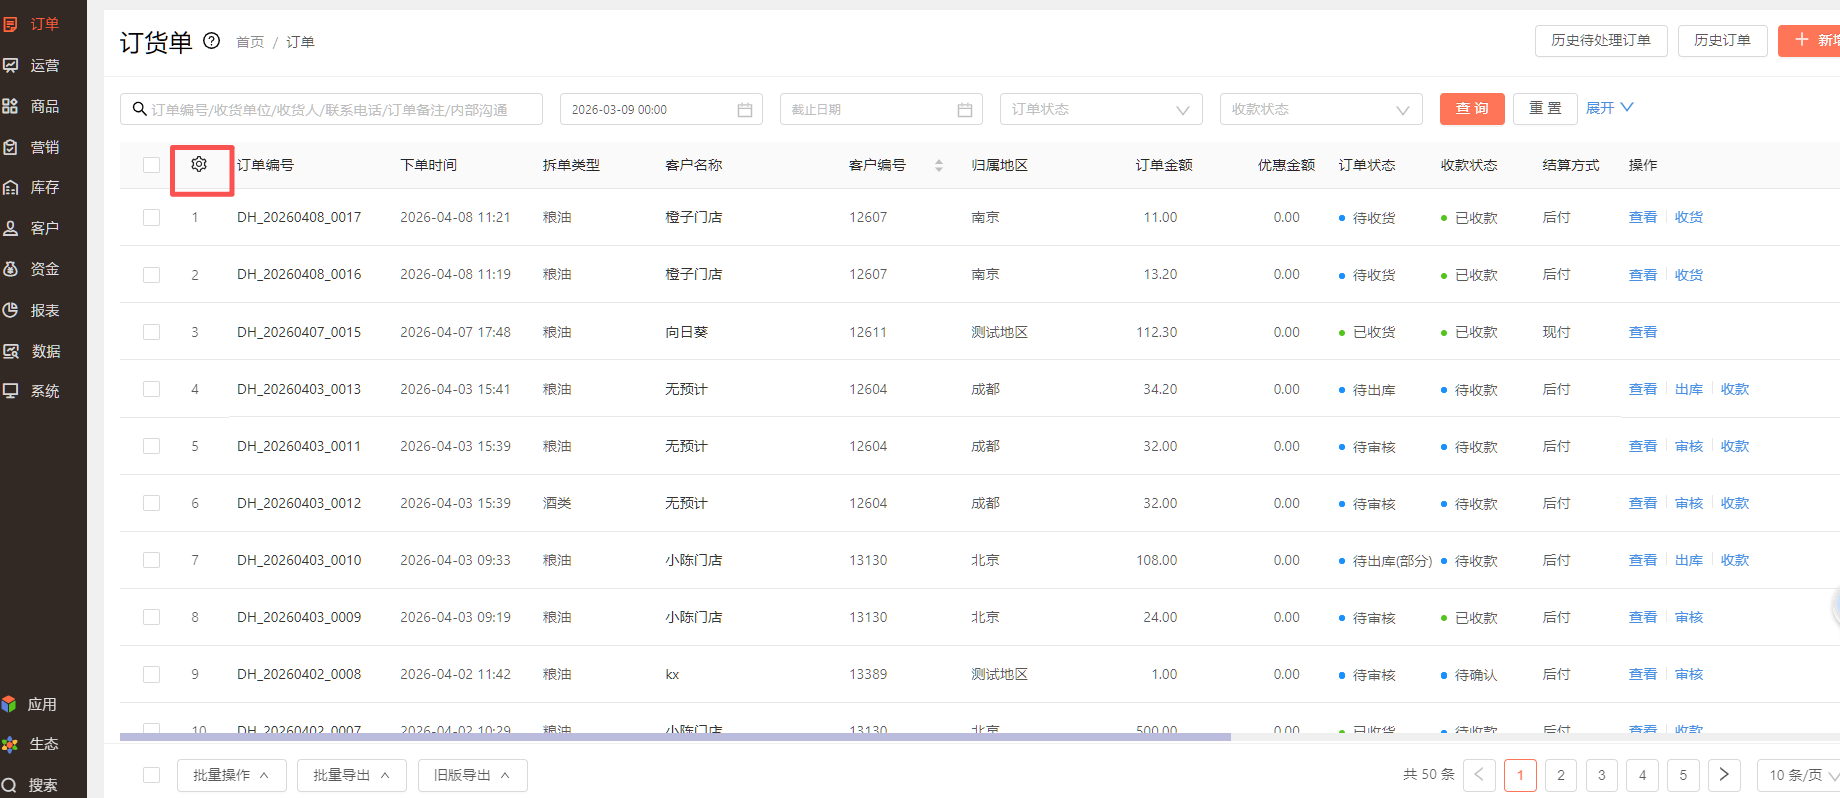Open the 营销 sidebar icon
The image size is (1840, 798).
click(10, 147)
